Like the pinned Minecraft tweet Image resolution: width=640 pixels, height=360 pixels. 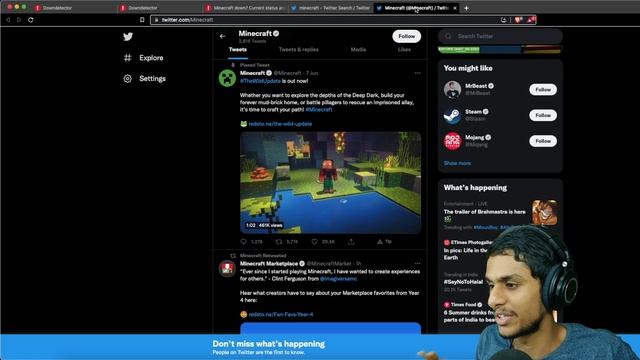[315, 242]
